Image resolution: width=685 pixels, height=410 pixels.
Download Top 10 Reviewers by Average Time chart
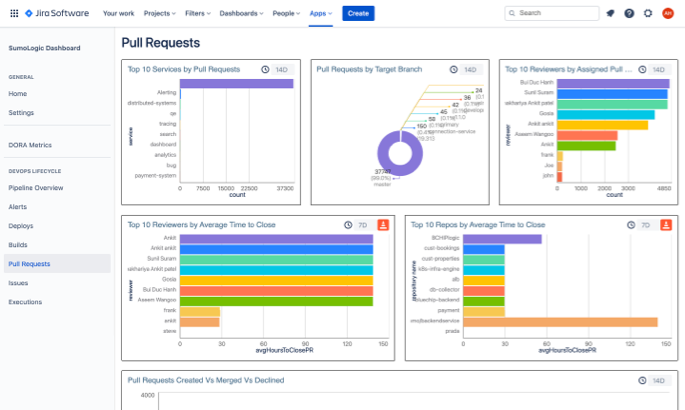click(x=383, y=225)
